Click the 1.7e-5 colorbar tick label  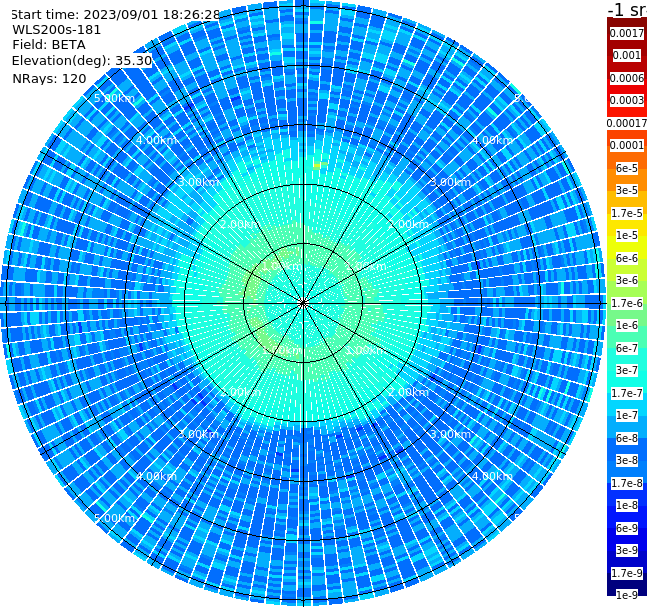coord(627,213)
